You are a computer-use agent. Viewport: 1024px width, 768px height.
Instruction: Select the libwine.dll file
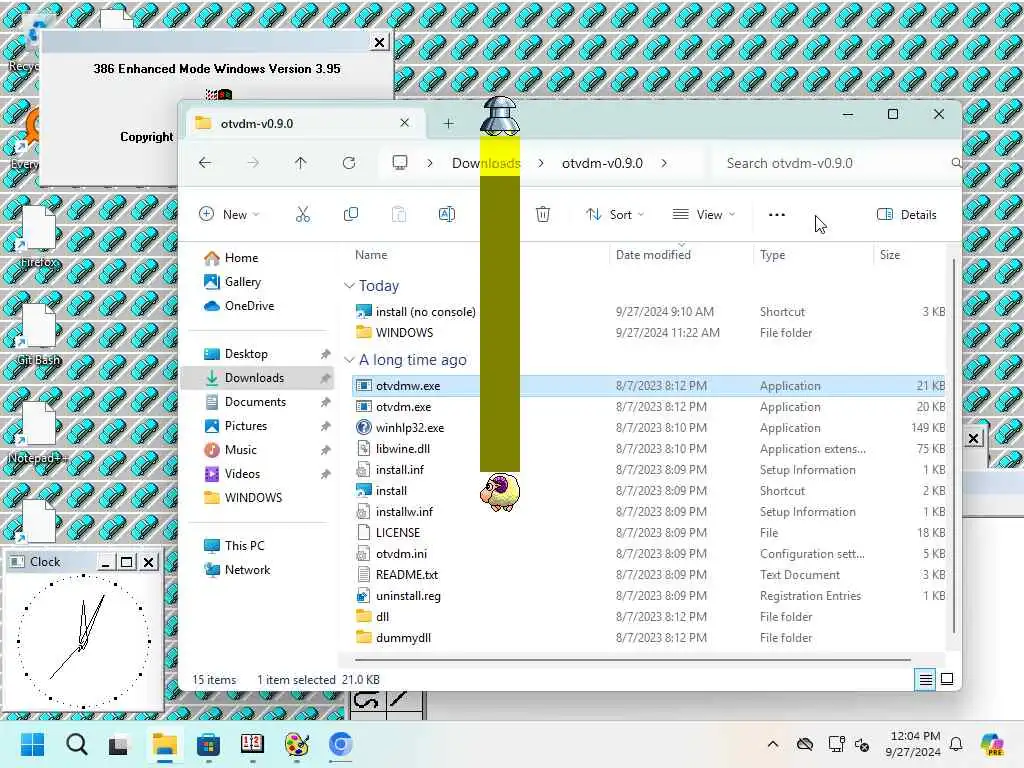pos(648,449)
